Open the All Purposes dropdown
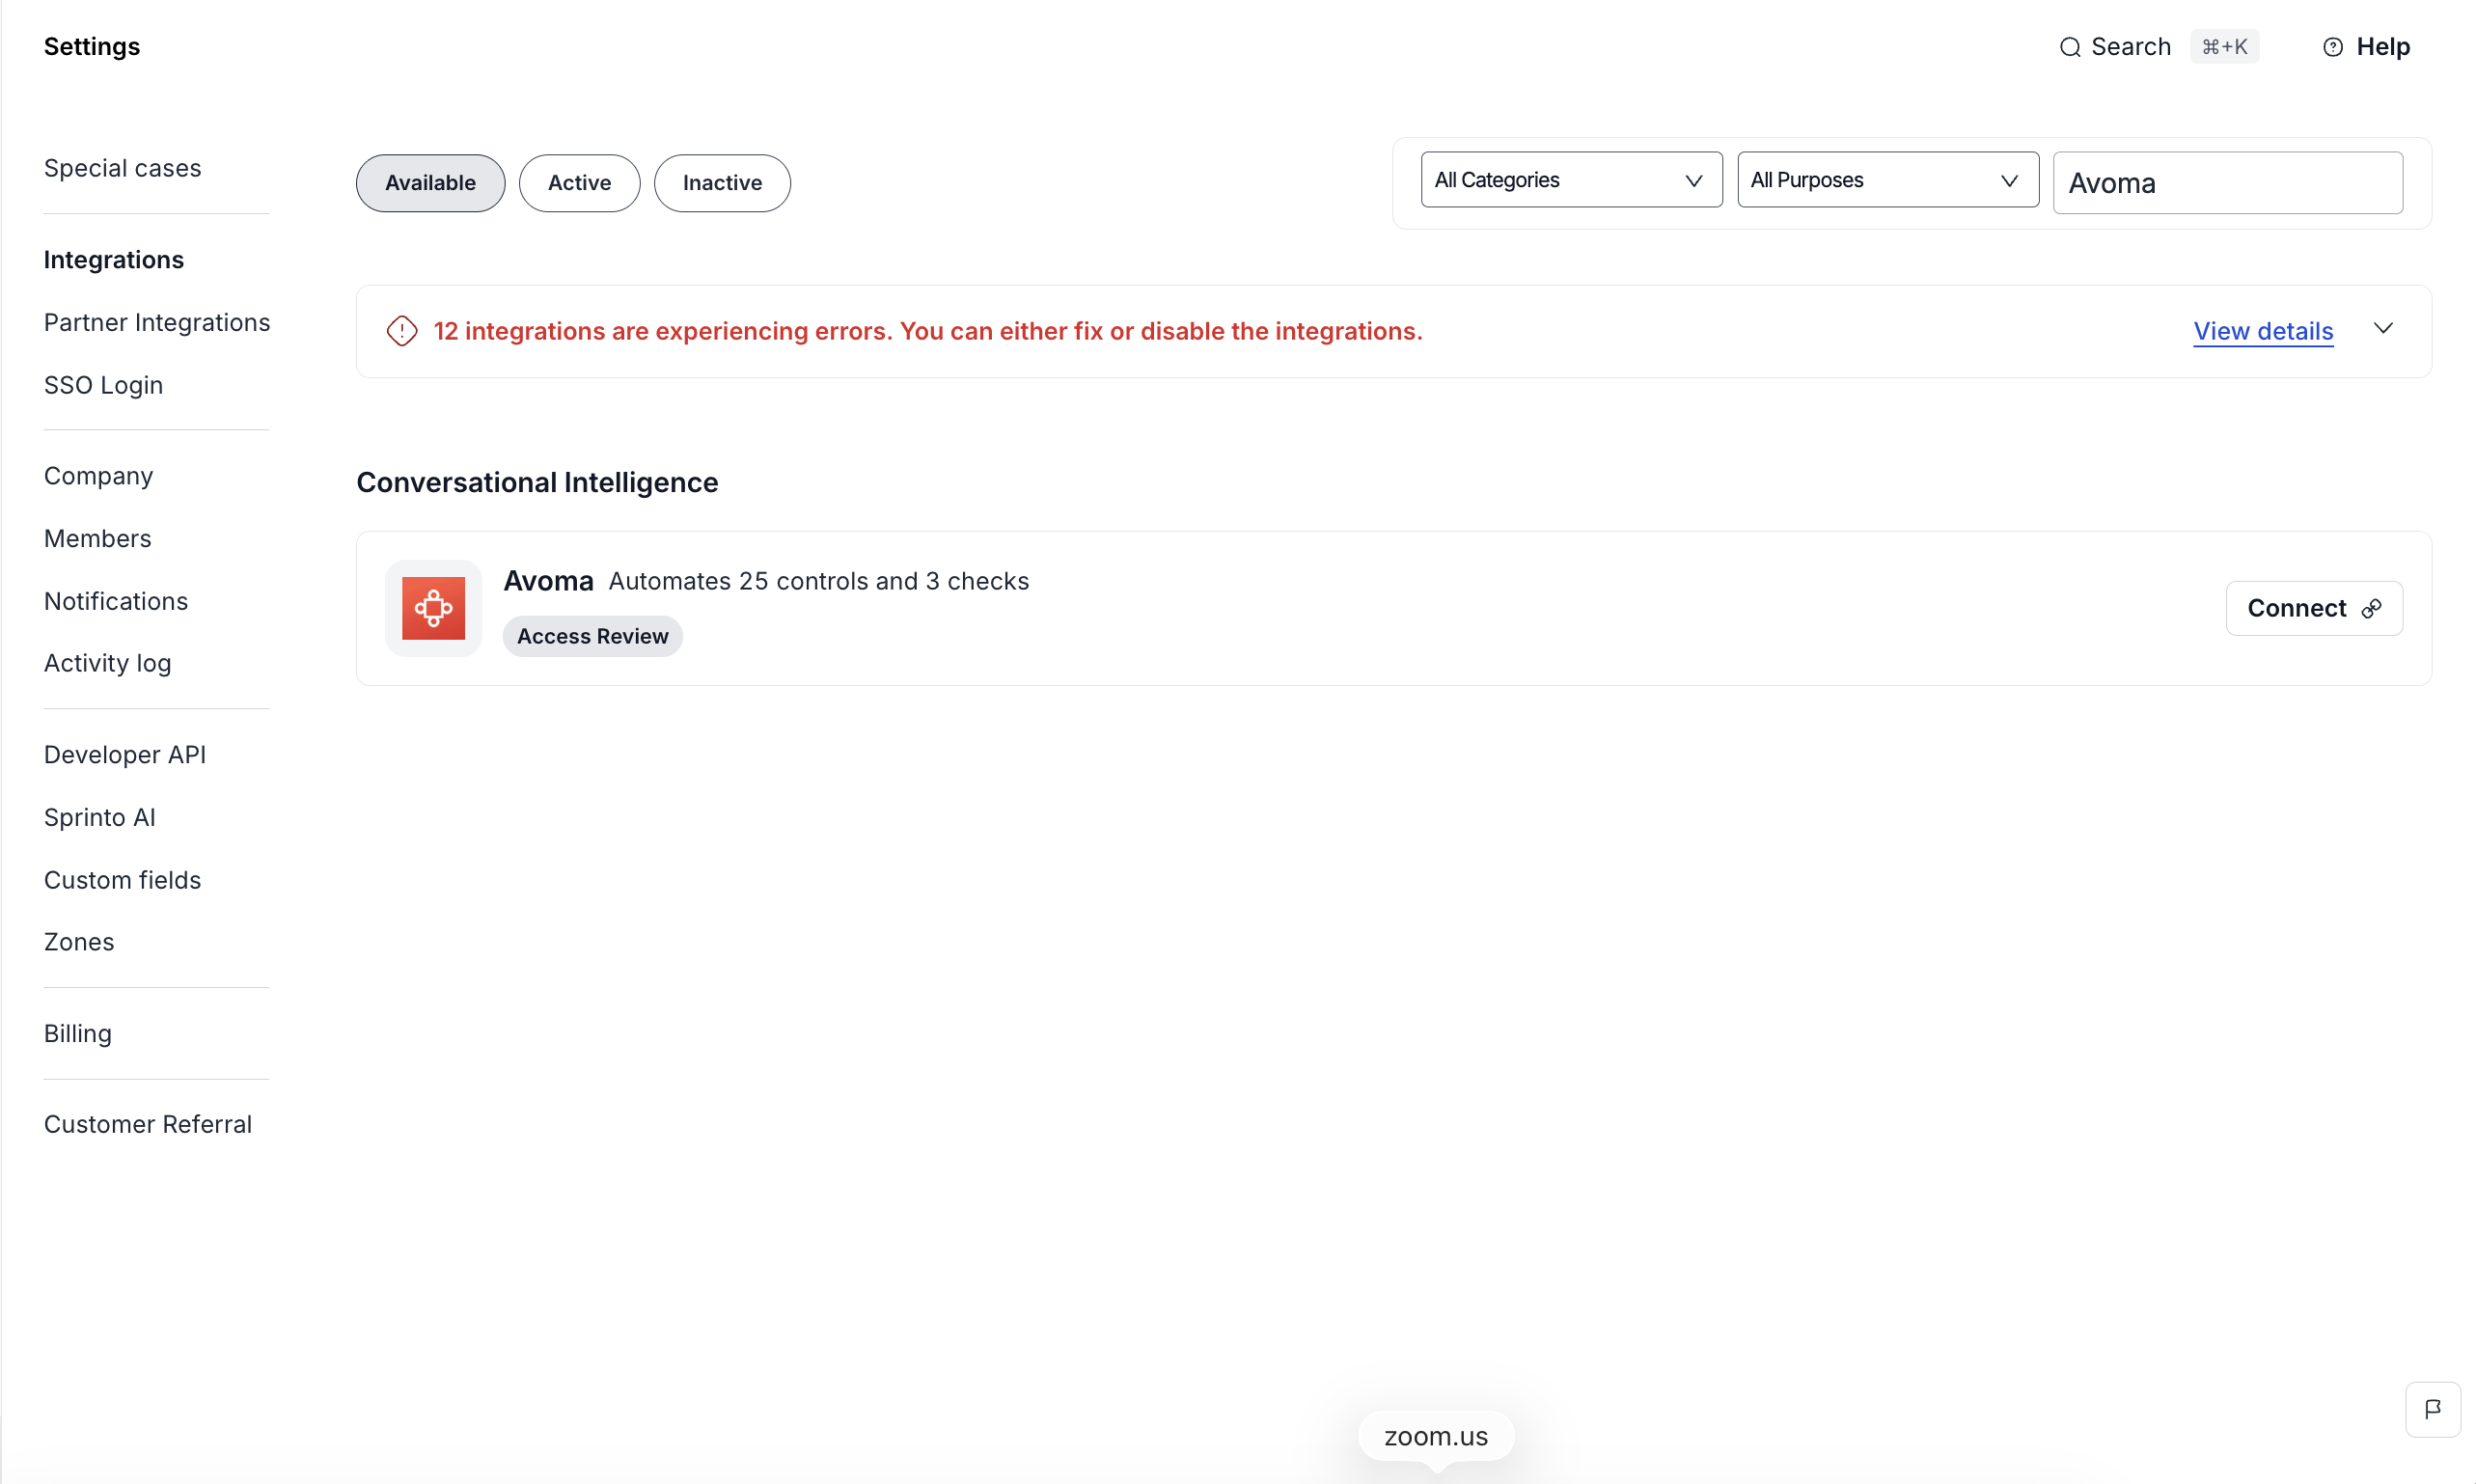The width and height of the screenshot is (2476, 1484). (x=1887, y=180)
